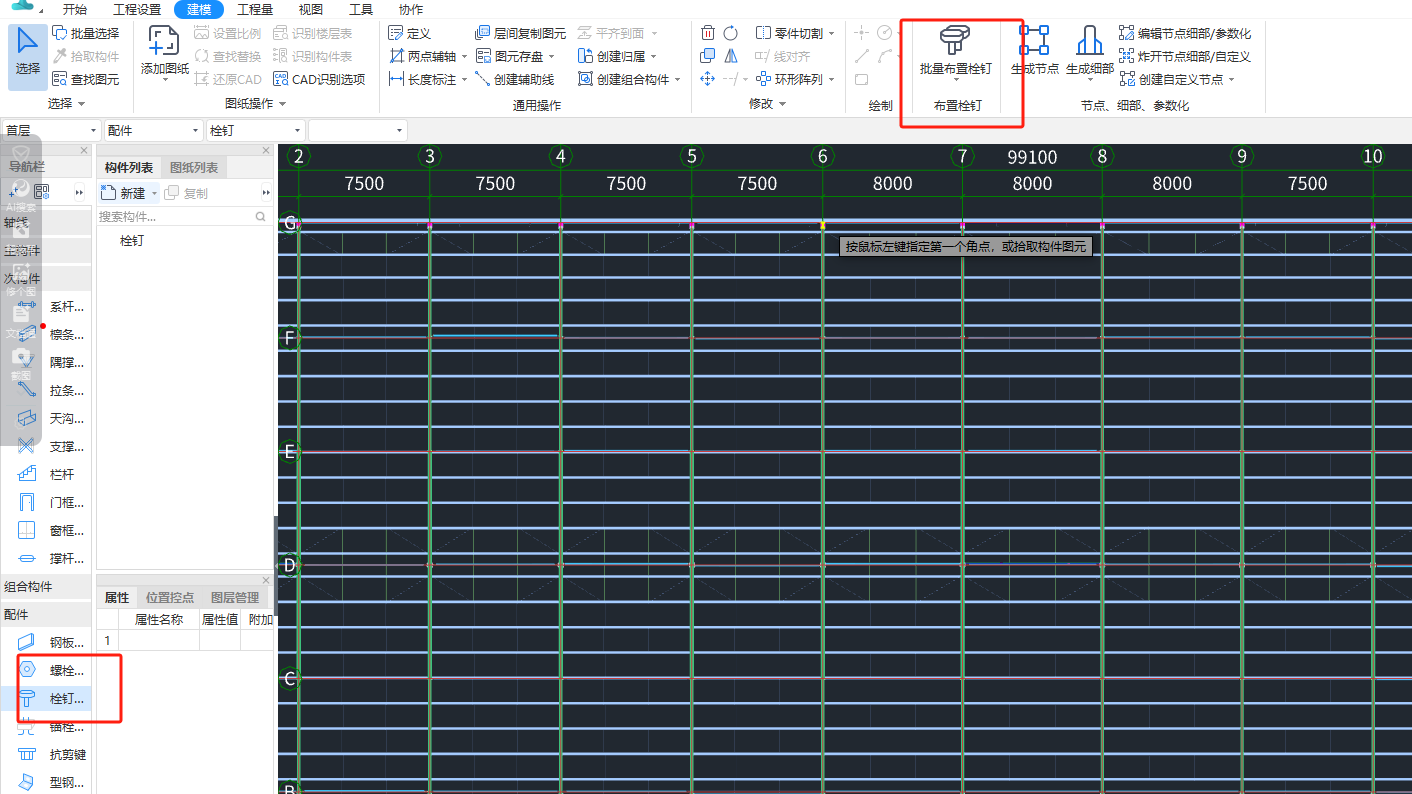Open the 工程设置 ribbon tab
The height and width of the screenshot is (794, 1412).
click(x=137, y=9)
